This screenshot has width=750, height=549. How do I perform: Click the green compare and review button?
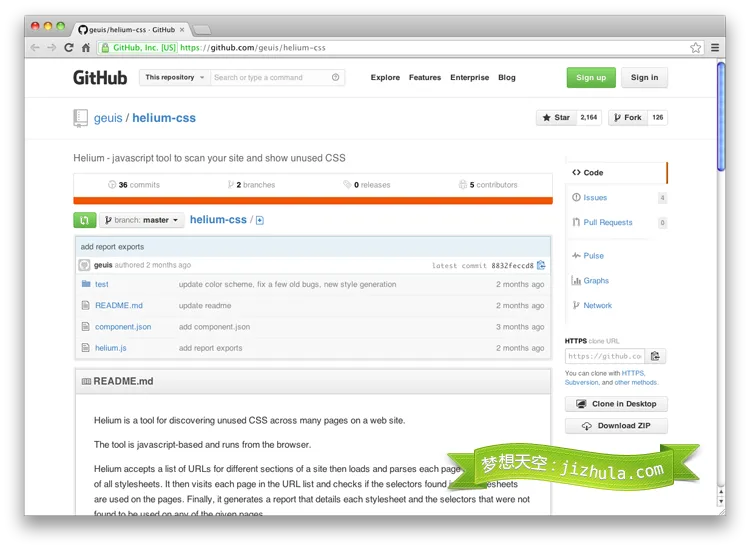pos(85,220)
